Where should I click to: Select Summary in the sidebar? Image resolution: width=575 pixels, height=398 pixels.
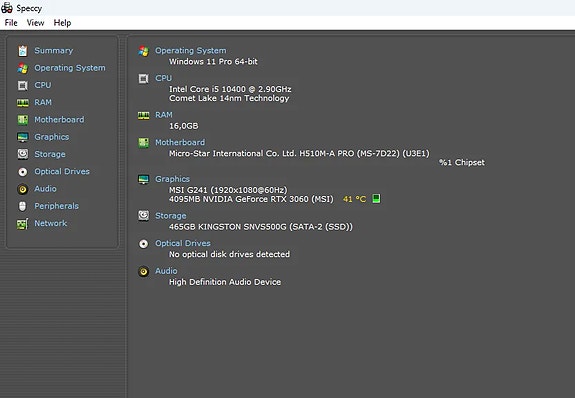tap(54, 51)
